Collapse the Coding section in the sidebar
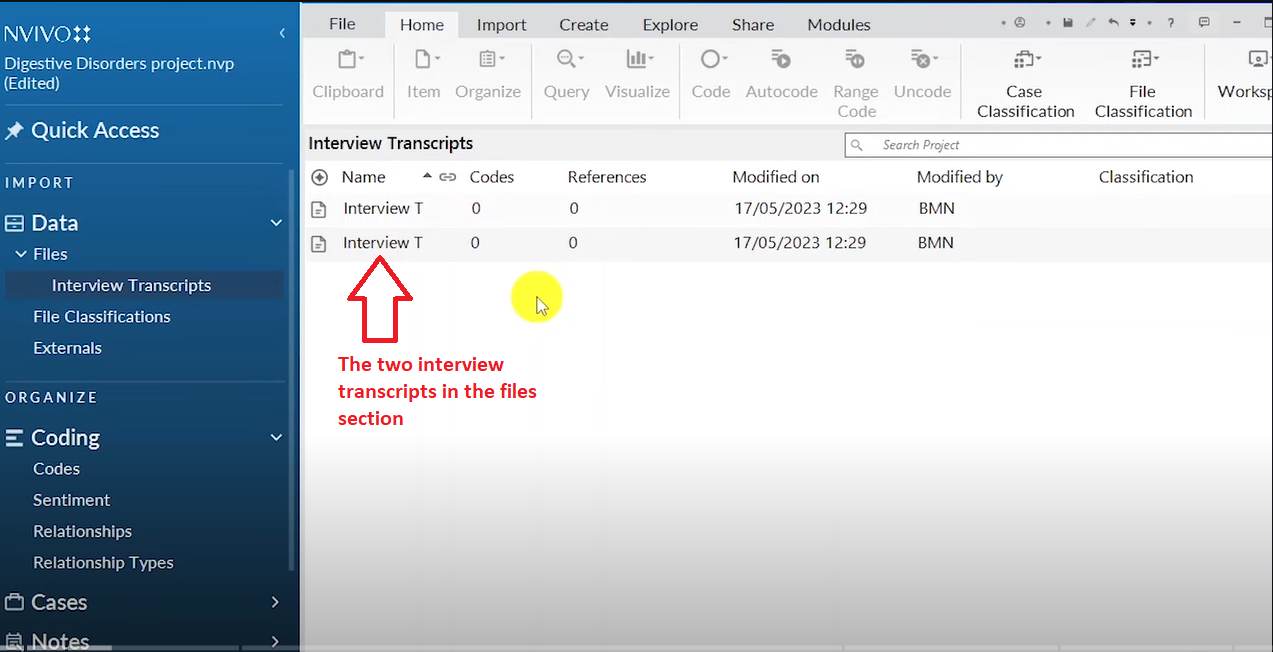 pos(276,437)
